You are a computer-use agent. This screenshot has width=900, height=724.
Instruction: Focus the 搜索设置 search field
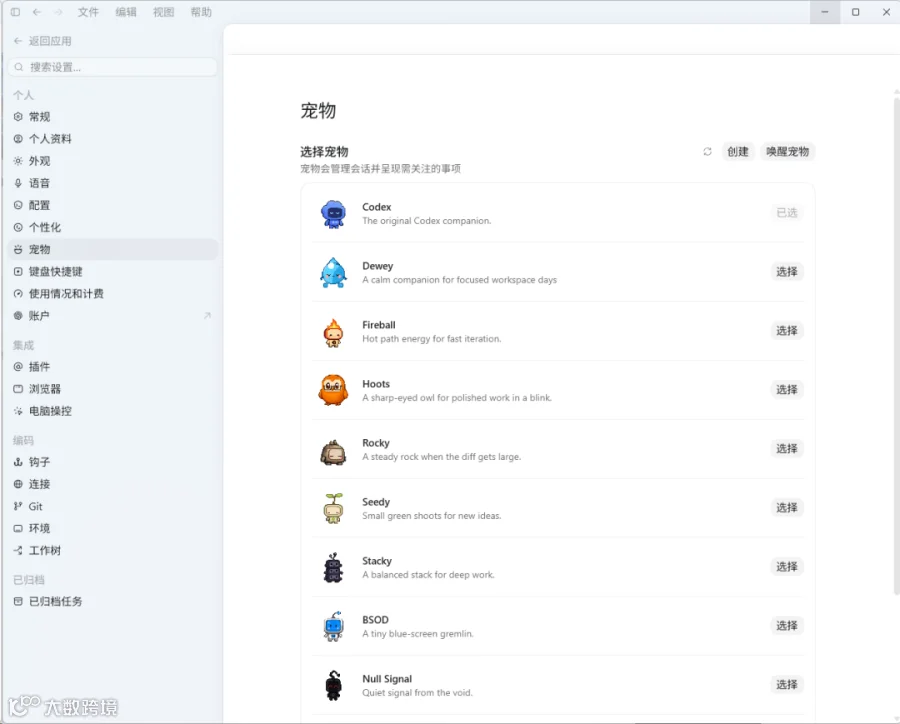(x=112, y=67)
